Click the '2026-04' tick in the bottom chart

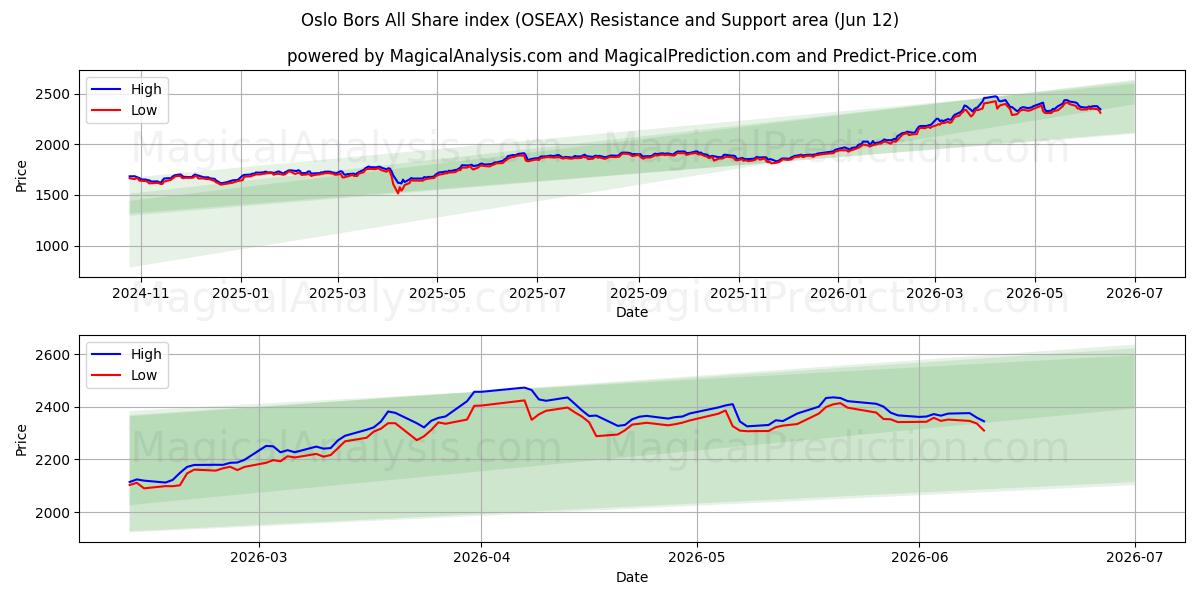[481, 558]
